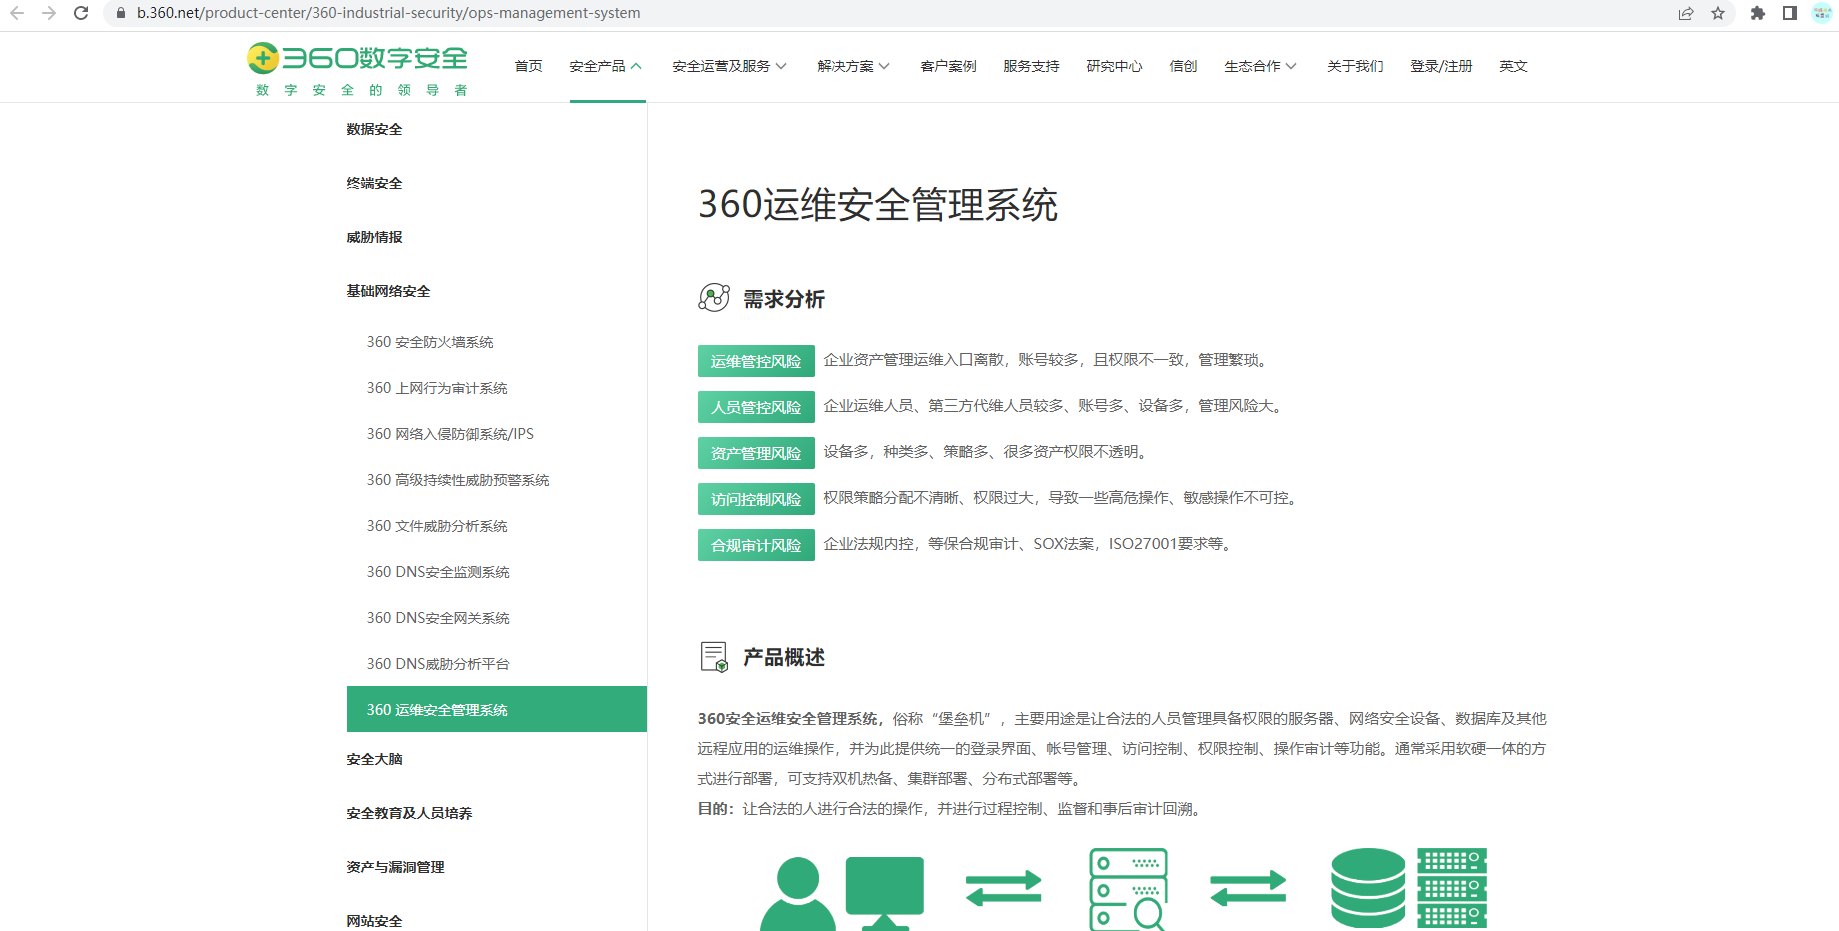1839x931 pixels.
Task: Expand 安全教育及人员培养 in the sidebar
Action: [409, 813]
